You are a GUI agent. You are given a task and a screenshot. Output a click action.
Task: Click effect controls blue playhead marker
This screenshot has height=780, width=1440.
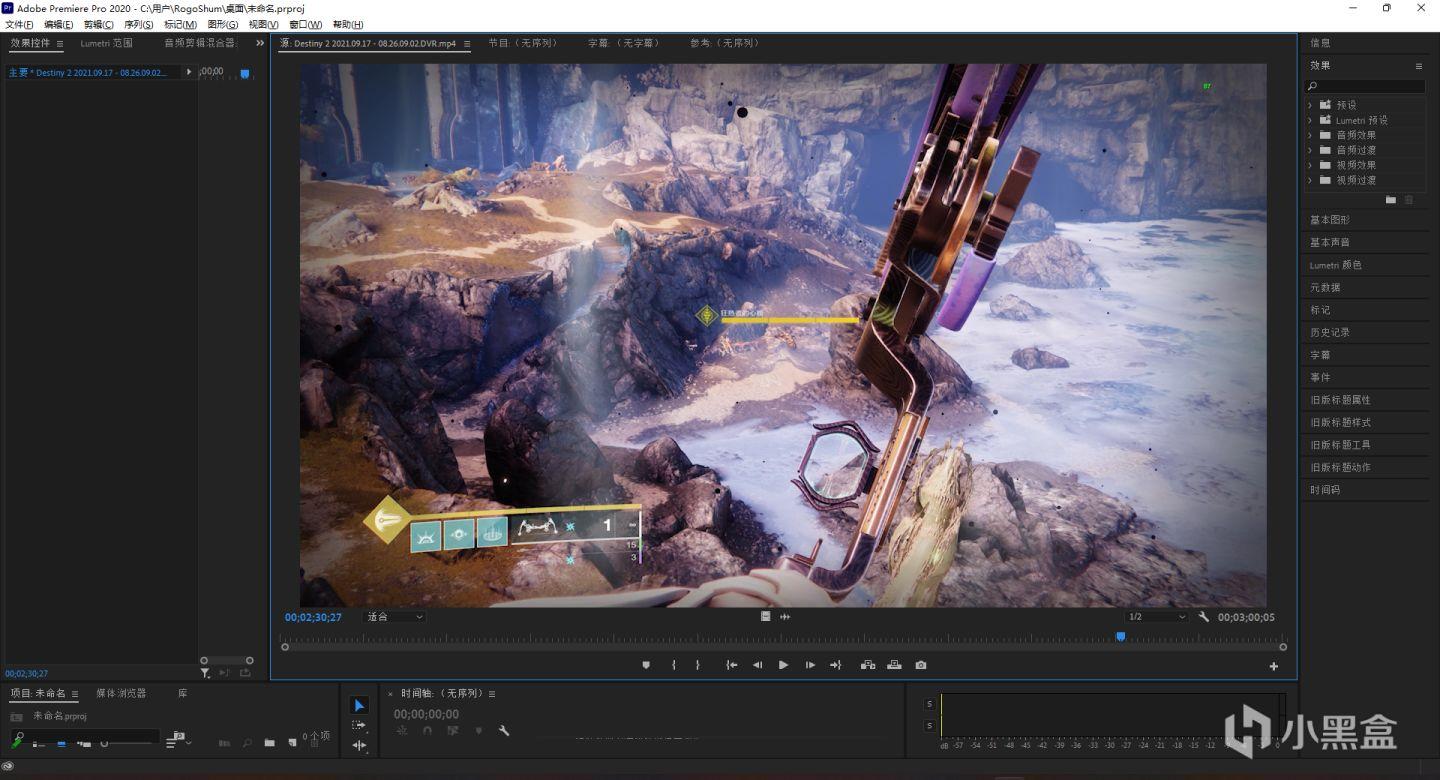pyautogui.click(x=245, y=73)
